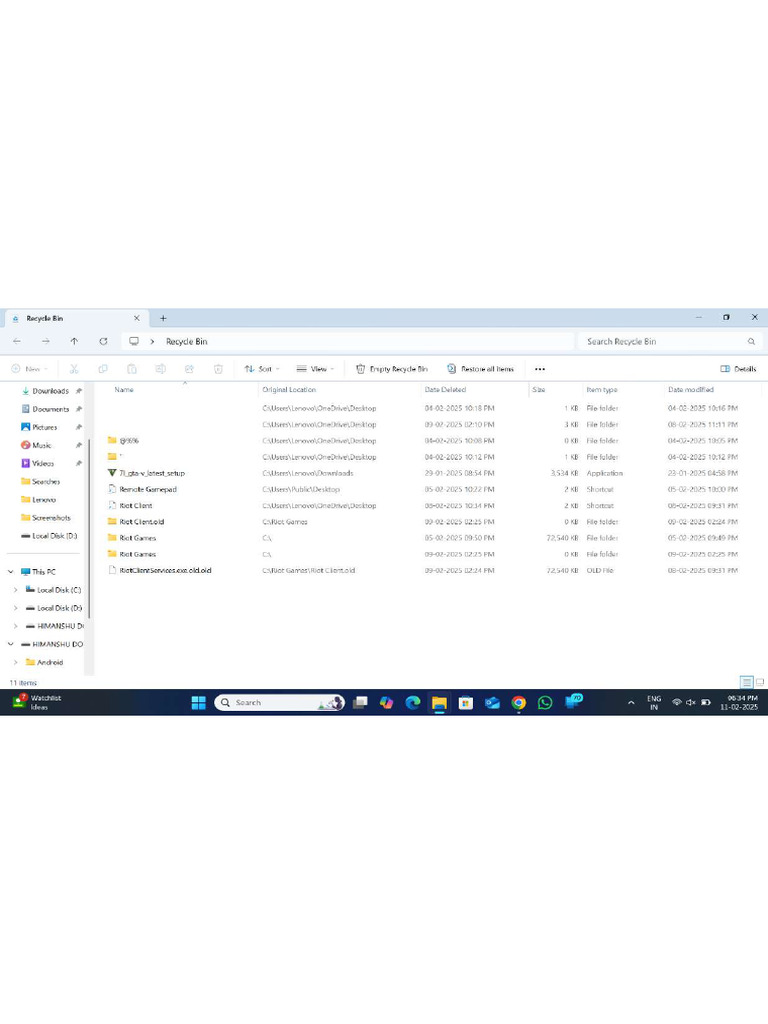This screenshot has height=1024, width=768.
Task: Click the Riot Client.old folder icon
Action: coord(112,521)
